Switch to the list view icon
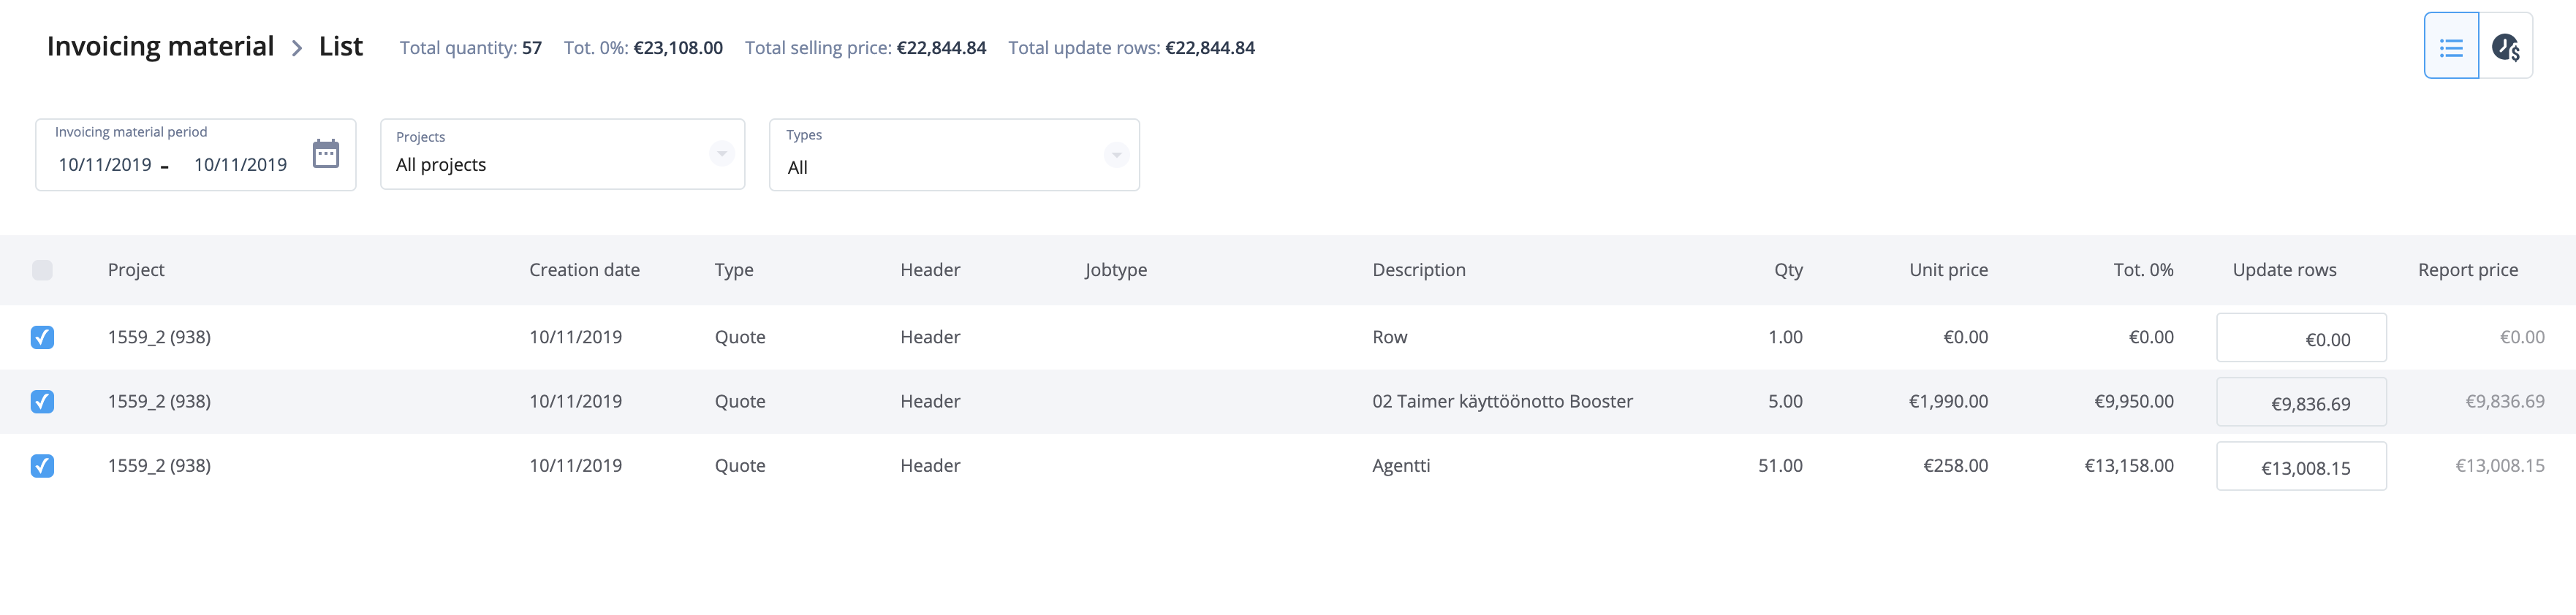This screenshot has width=2576, height=615. click(2451, 46)
